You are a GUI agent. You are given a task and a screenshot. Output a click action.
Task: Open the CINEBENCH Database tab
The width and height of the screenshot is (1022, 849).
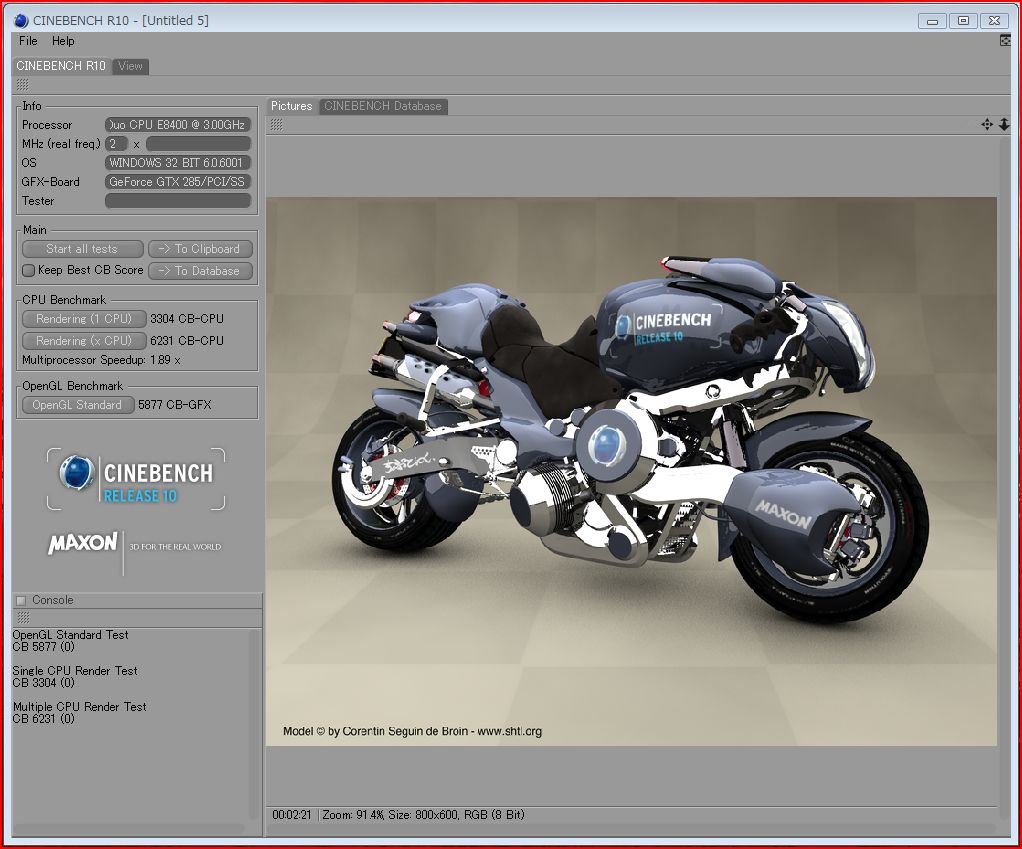click(383, 106)
